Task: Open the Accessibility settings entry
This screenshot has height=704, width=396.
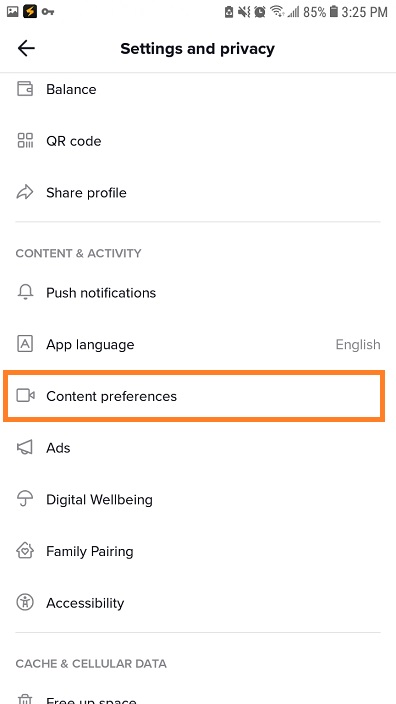Action: (x=198, y=603)
